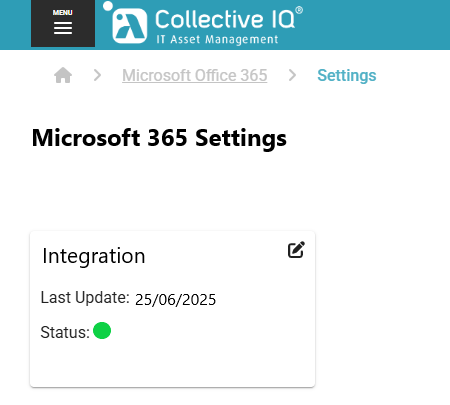Click the Status label text
The image size is (450, 405).
65,332
